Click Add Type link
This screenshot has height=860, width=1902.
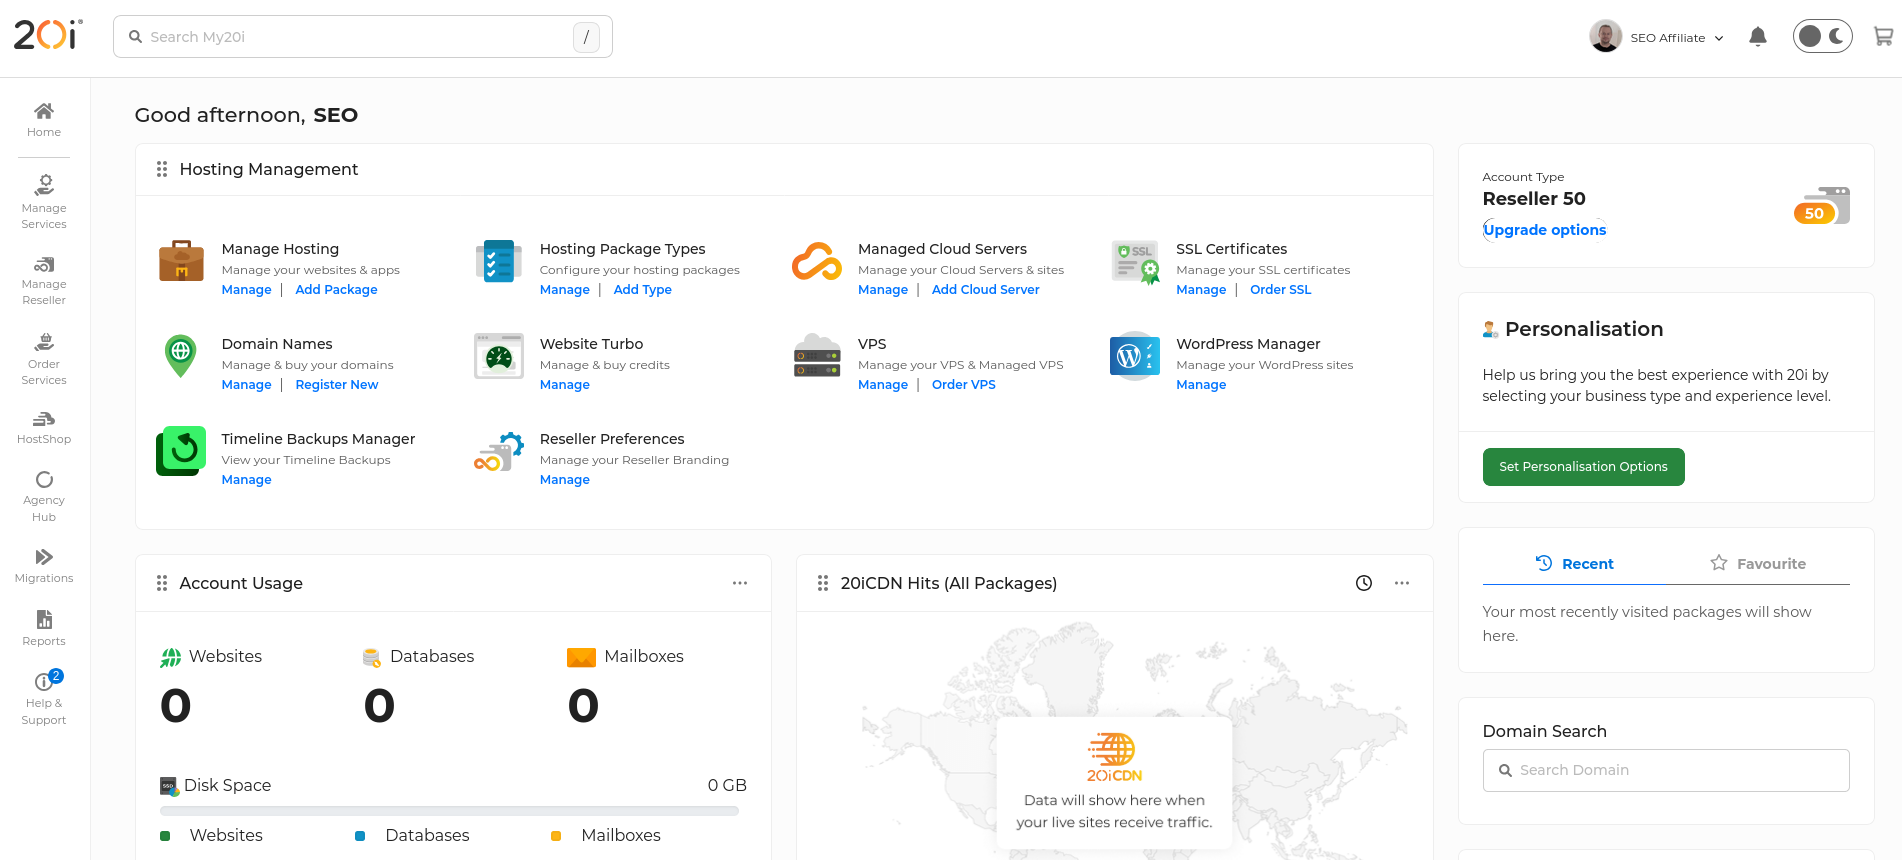coord(642,290)
